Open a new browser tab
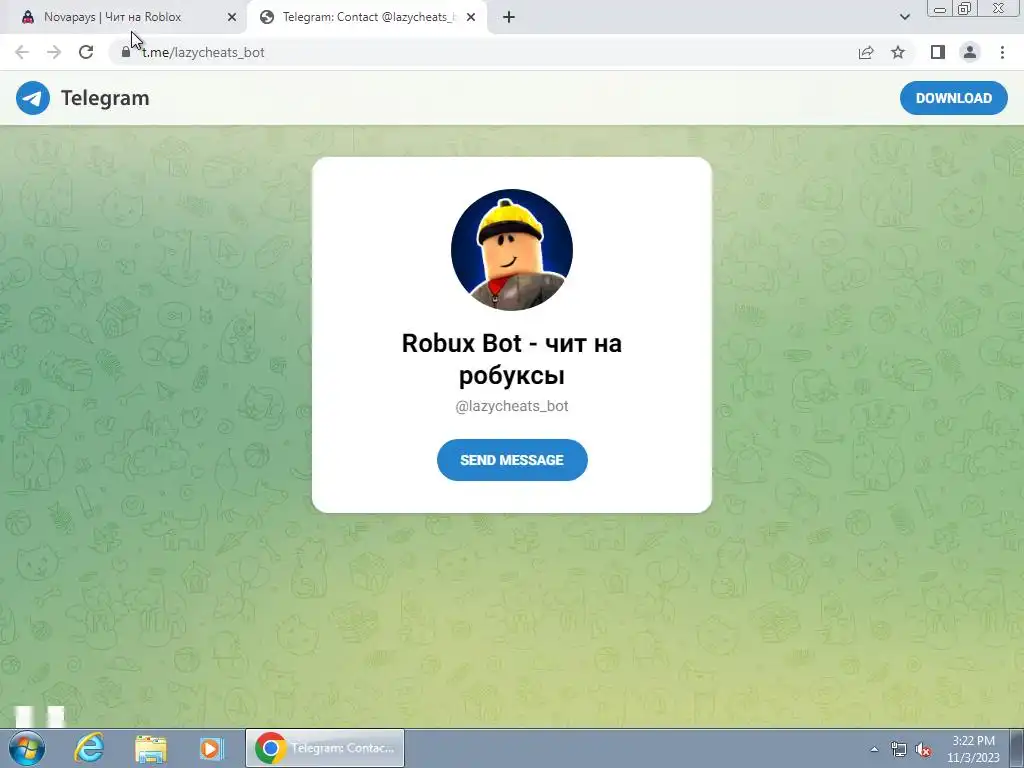 [x=509, y=17]
